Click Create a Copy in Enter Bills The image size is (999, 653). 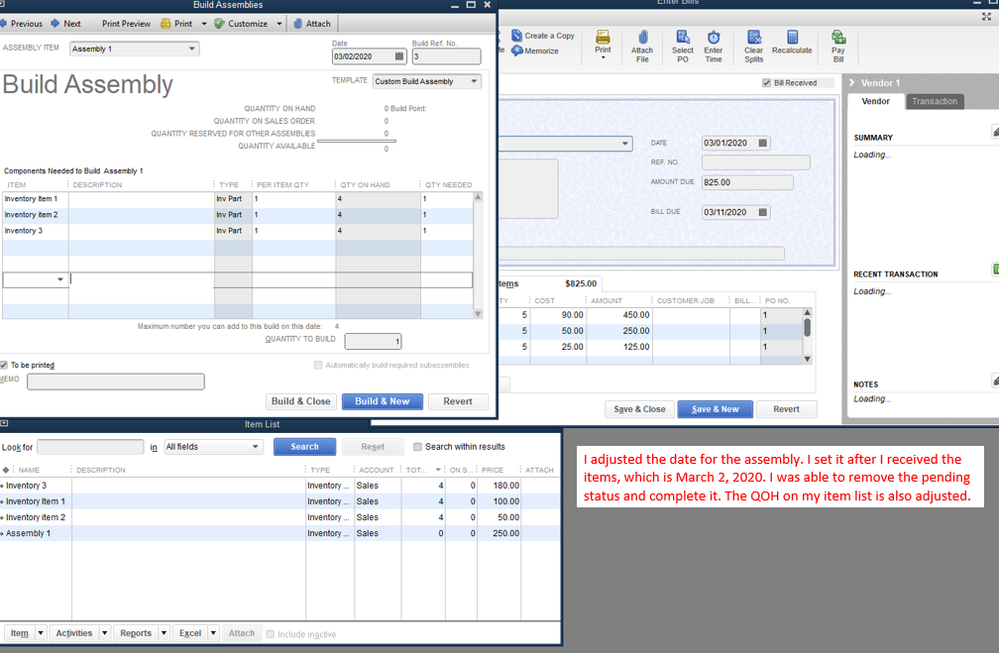543,36
